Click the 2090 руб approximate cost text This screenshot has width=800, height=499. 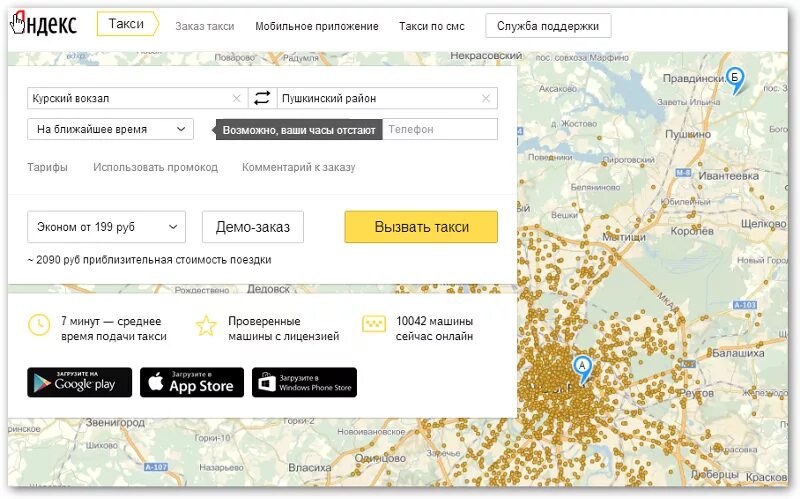point(149,260)
